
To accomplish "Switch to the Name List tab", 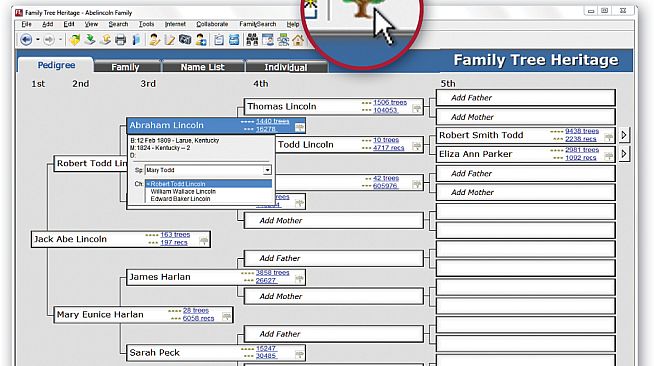I will pyautogui.click(x=203, y=67).
